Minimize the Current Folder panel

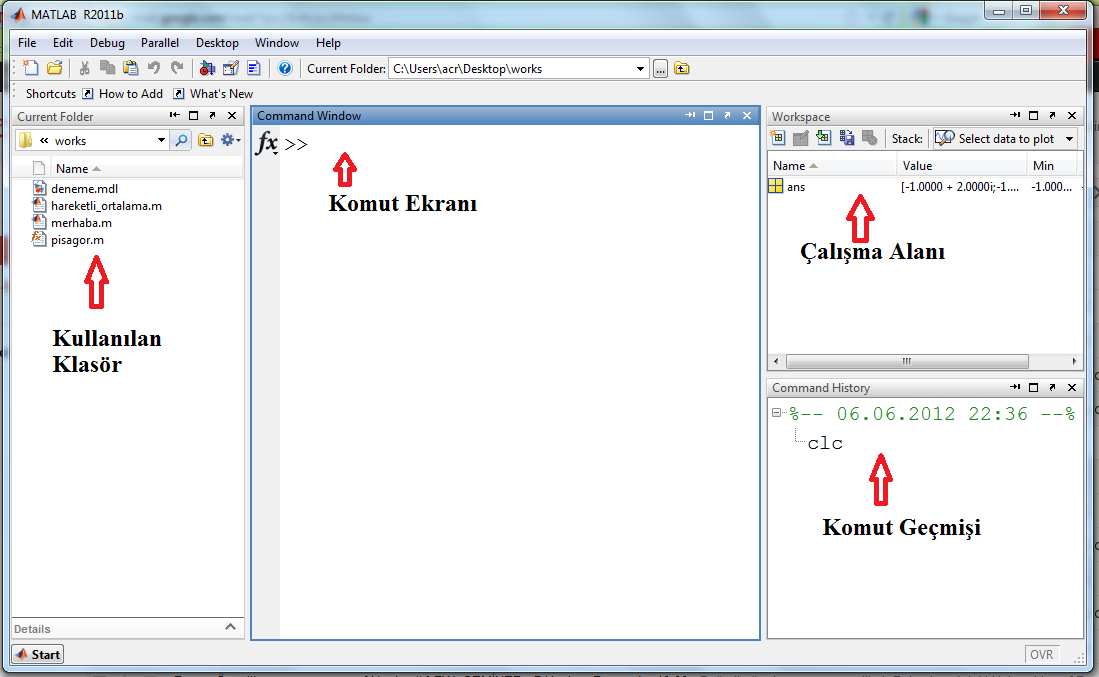pos(175,116)
